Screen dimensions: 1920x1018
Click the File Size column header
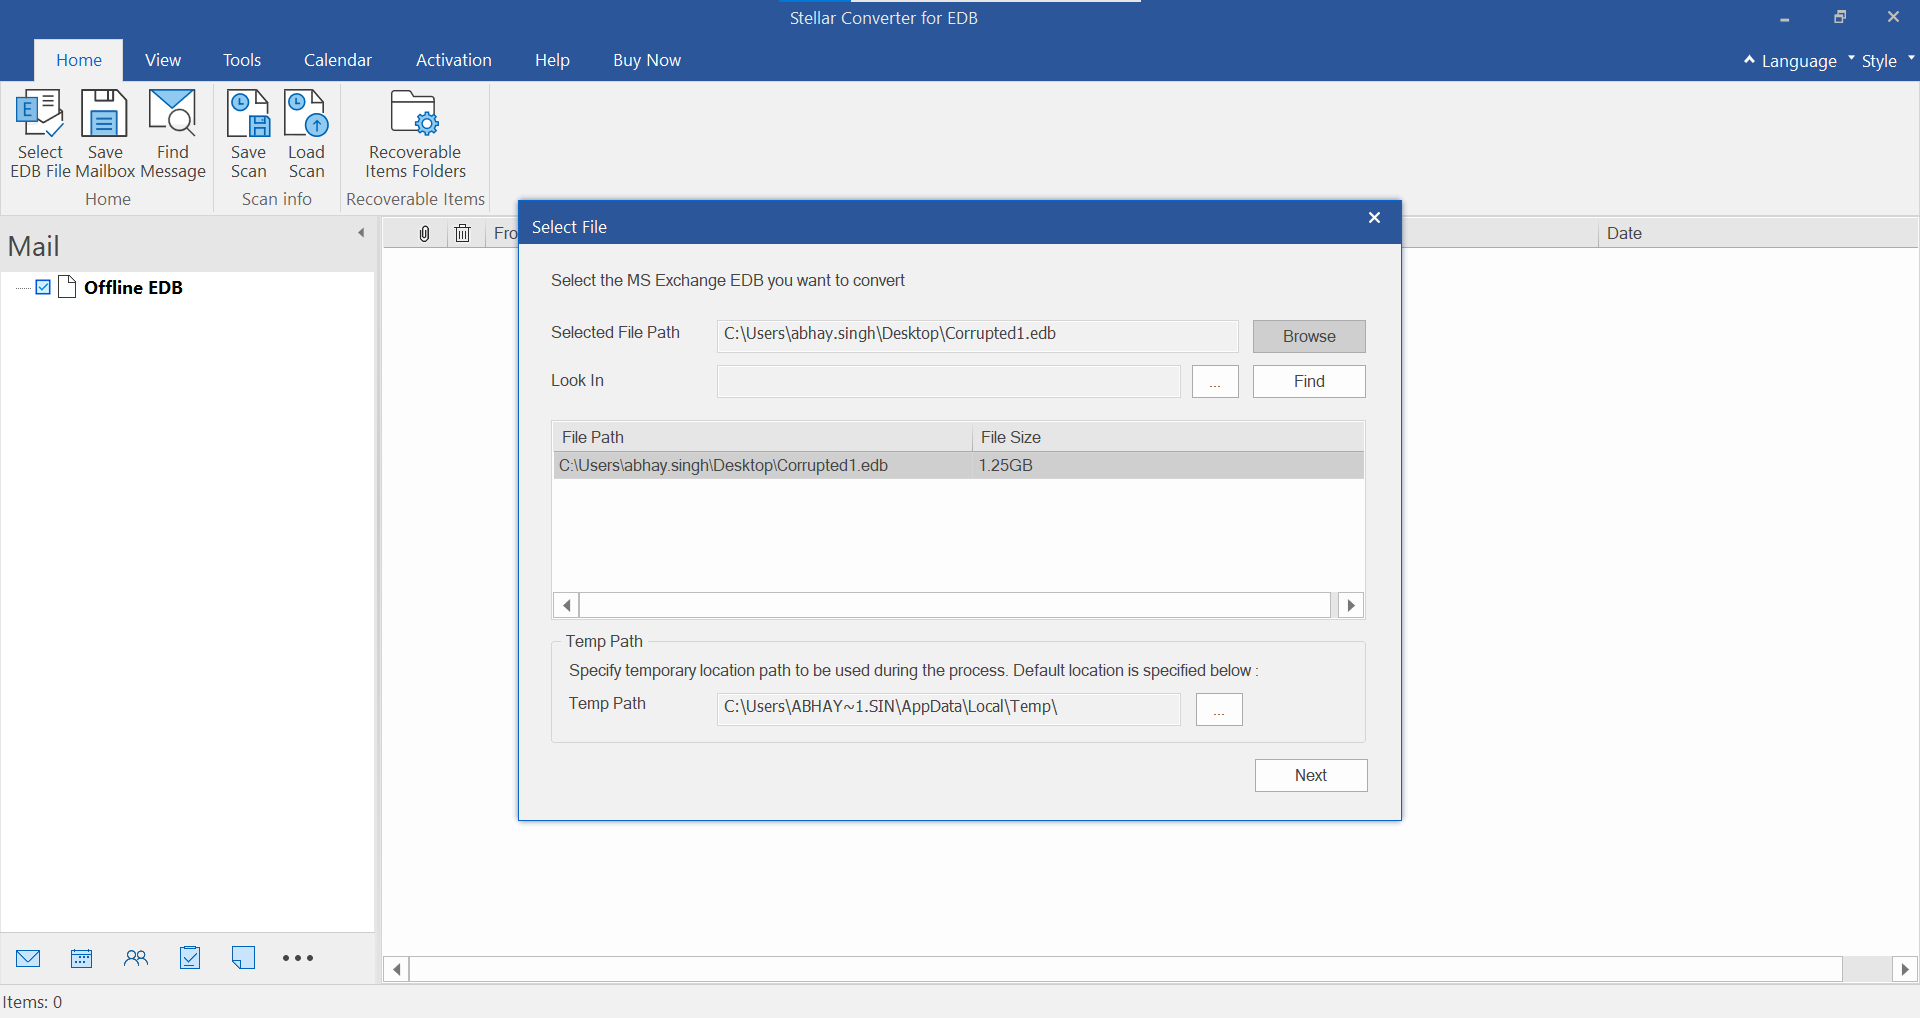pyautogui.click(x=1168, y=437)
